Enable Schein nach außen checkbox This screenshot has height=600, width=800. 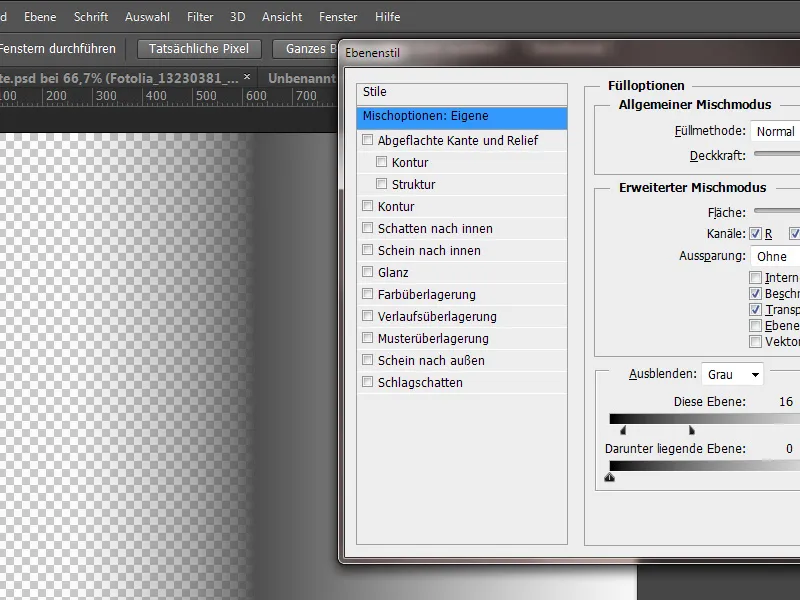(x=367, y=359)
